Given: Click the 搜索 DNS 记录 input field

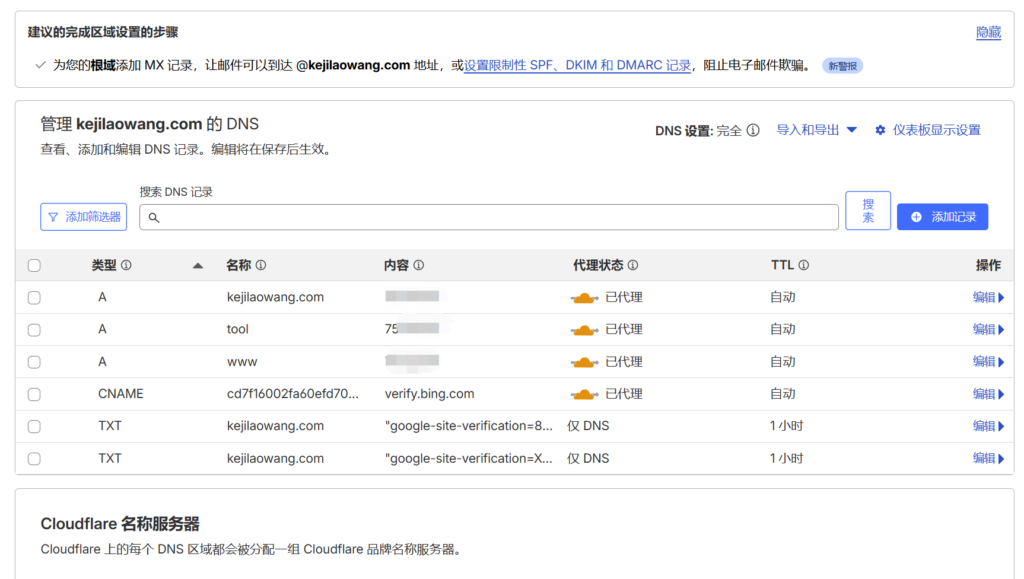Looking at the screenshot, I should [x=488, y=217].
